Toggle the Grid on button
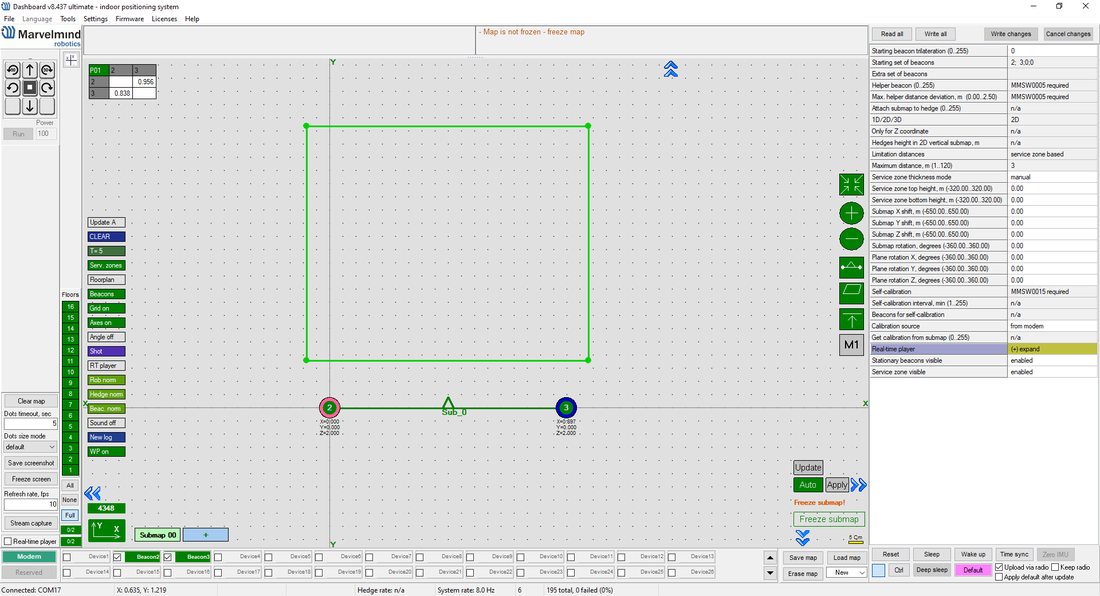 [107, 309]
